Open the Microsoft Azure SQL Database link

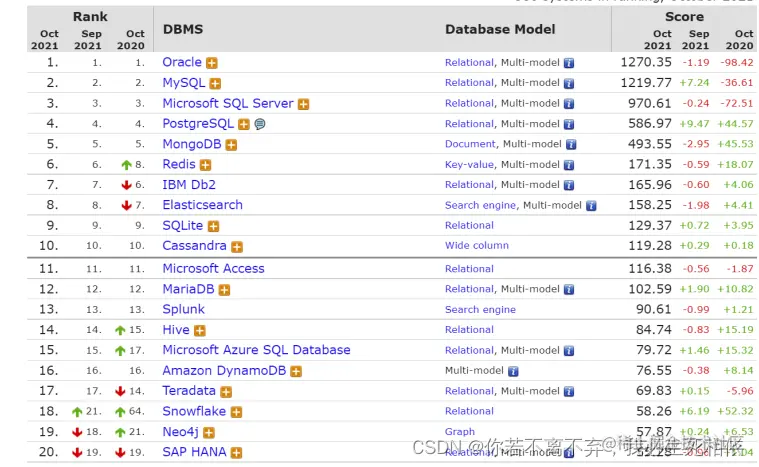[x=257, y=350]
